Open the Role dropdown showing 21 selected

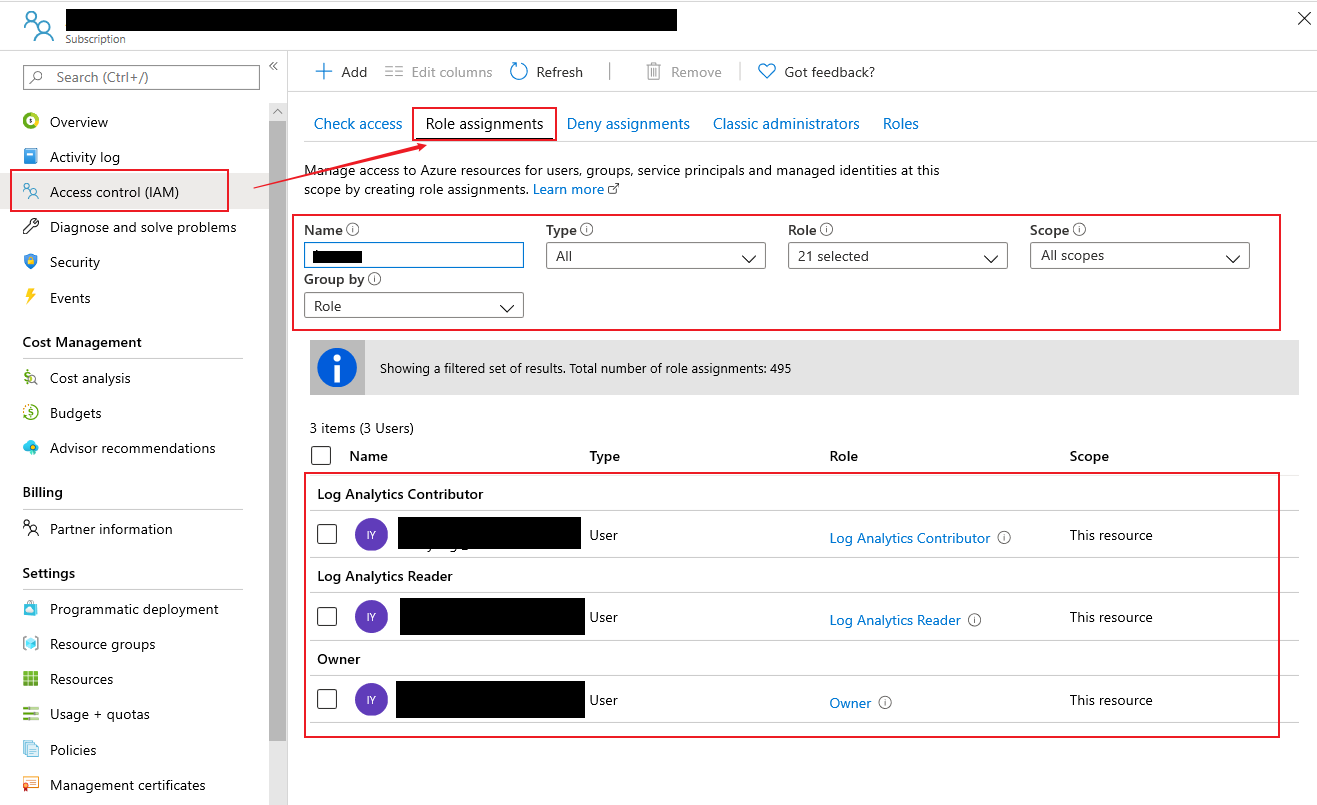[898, 256]
